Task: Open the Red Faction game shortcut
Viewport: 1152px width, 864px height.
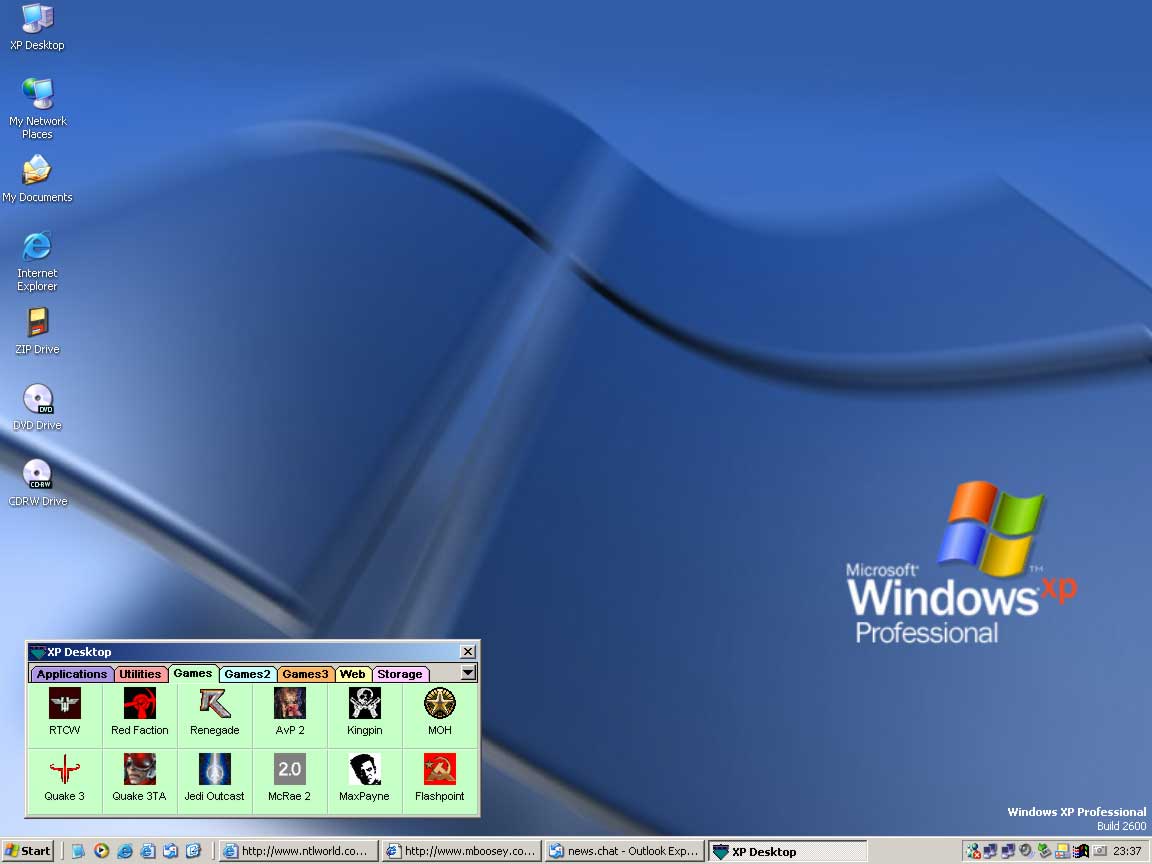Action: 140,705
